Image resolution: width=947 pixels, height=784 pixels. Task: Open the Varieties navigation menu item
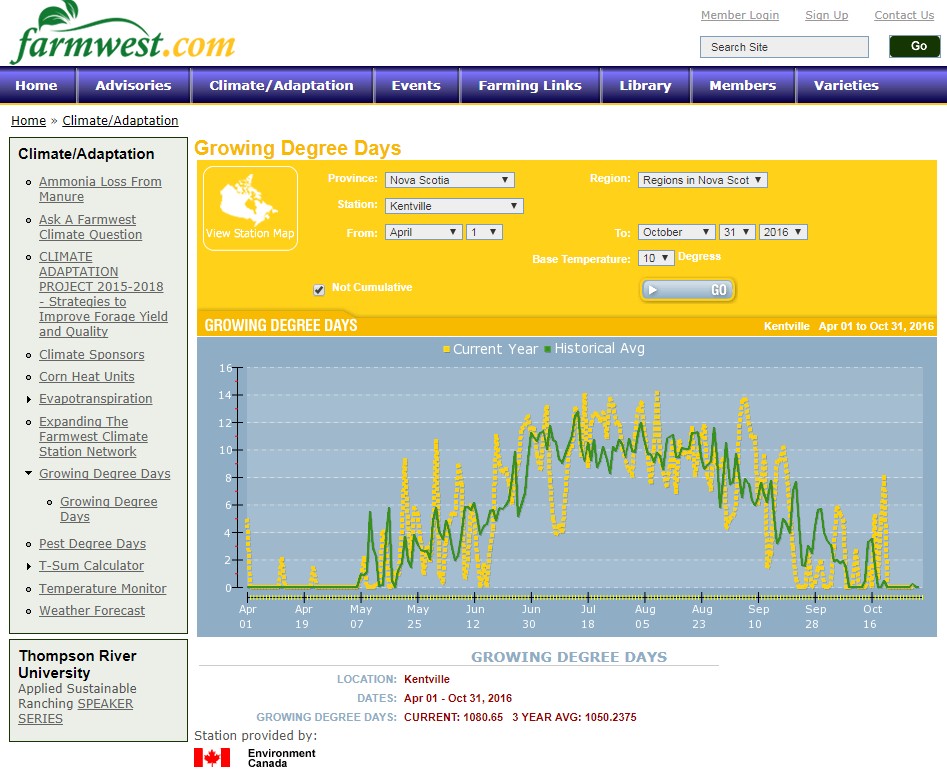click(846, 86)
